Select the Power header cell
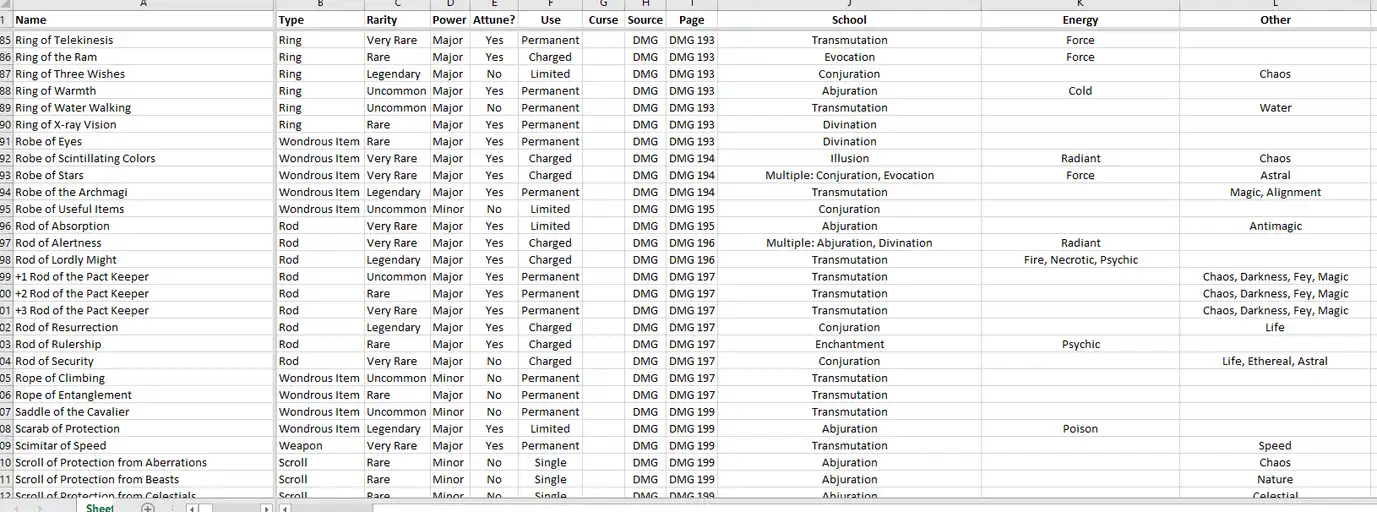 click(x=449, y=20)
